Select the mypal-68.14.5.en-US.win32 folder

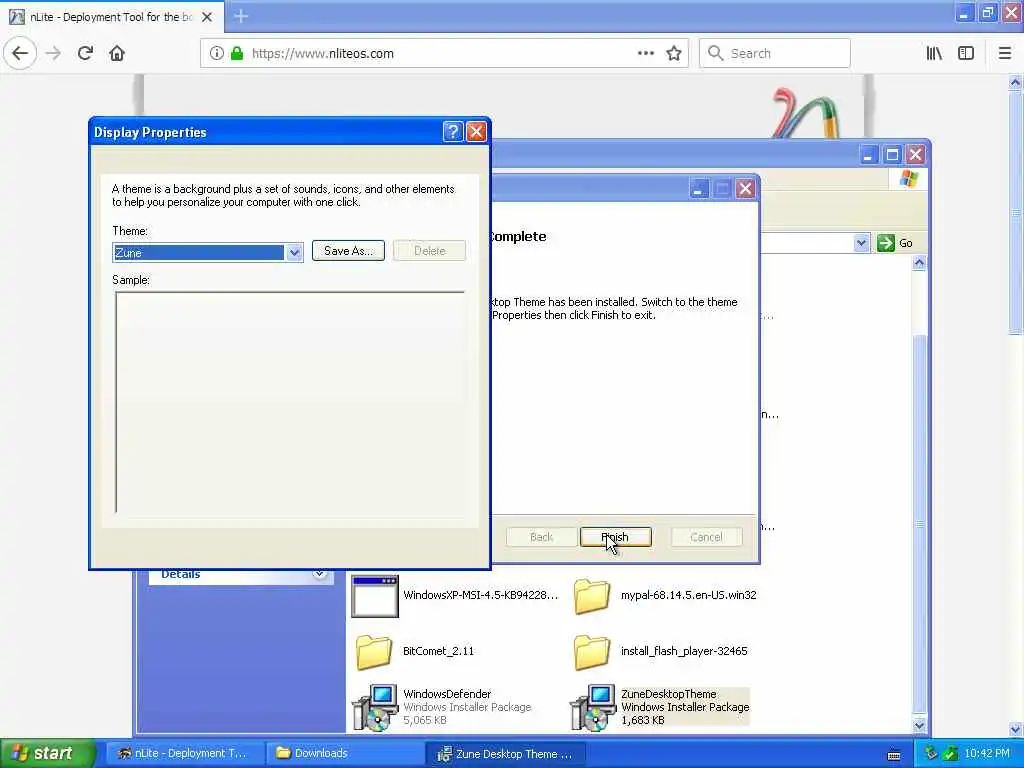666,596
